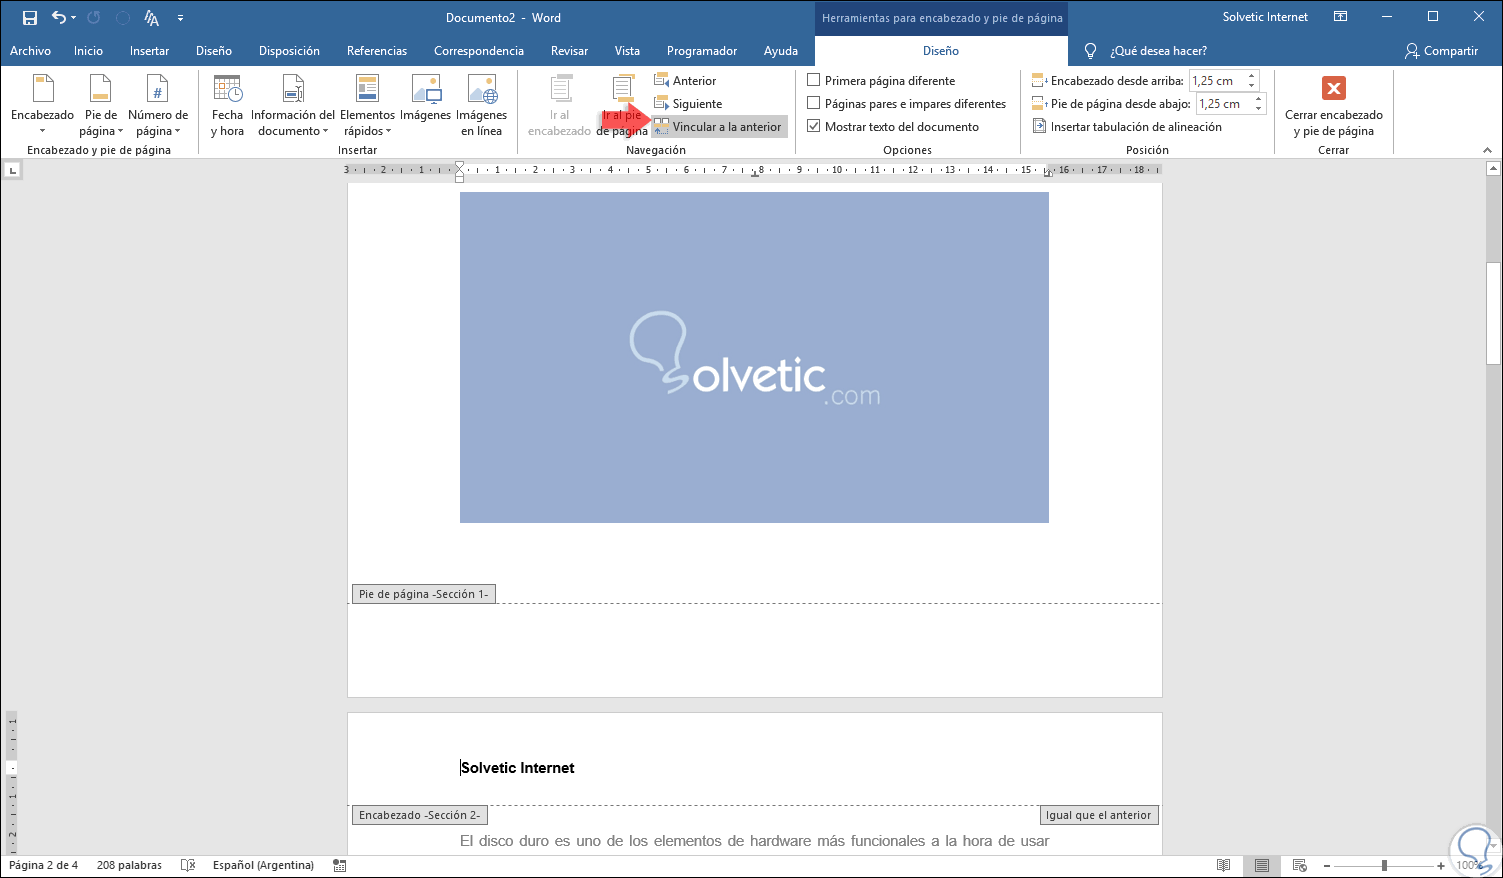Go to the Correspondencia tab
Screen dimensions: 1503x878
(479, 51)
